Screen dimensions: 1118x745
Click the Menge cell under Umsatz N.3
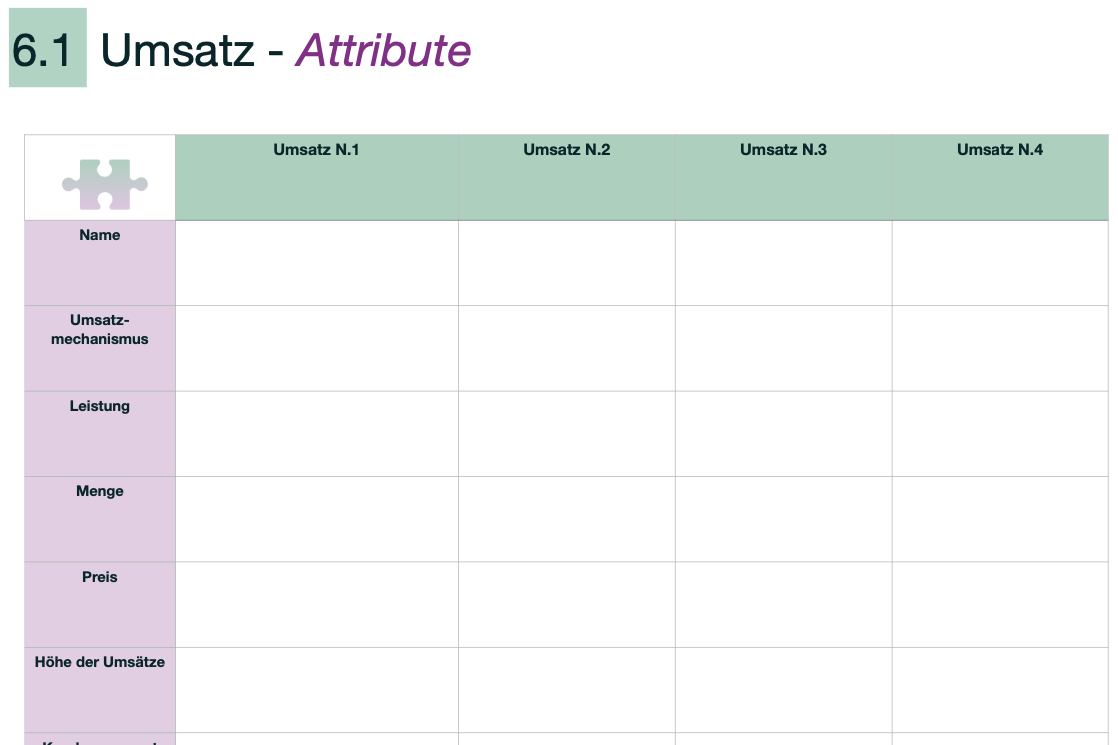click(x=784, y=520)
